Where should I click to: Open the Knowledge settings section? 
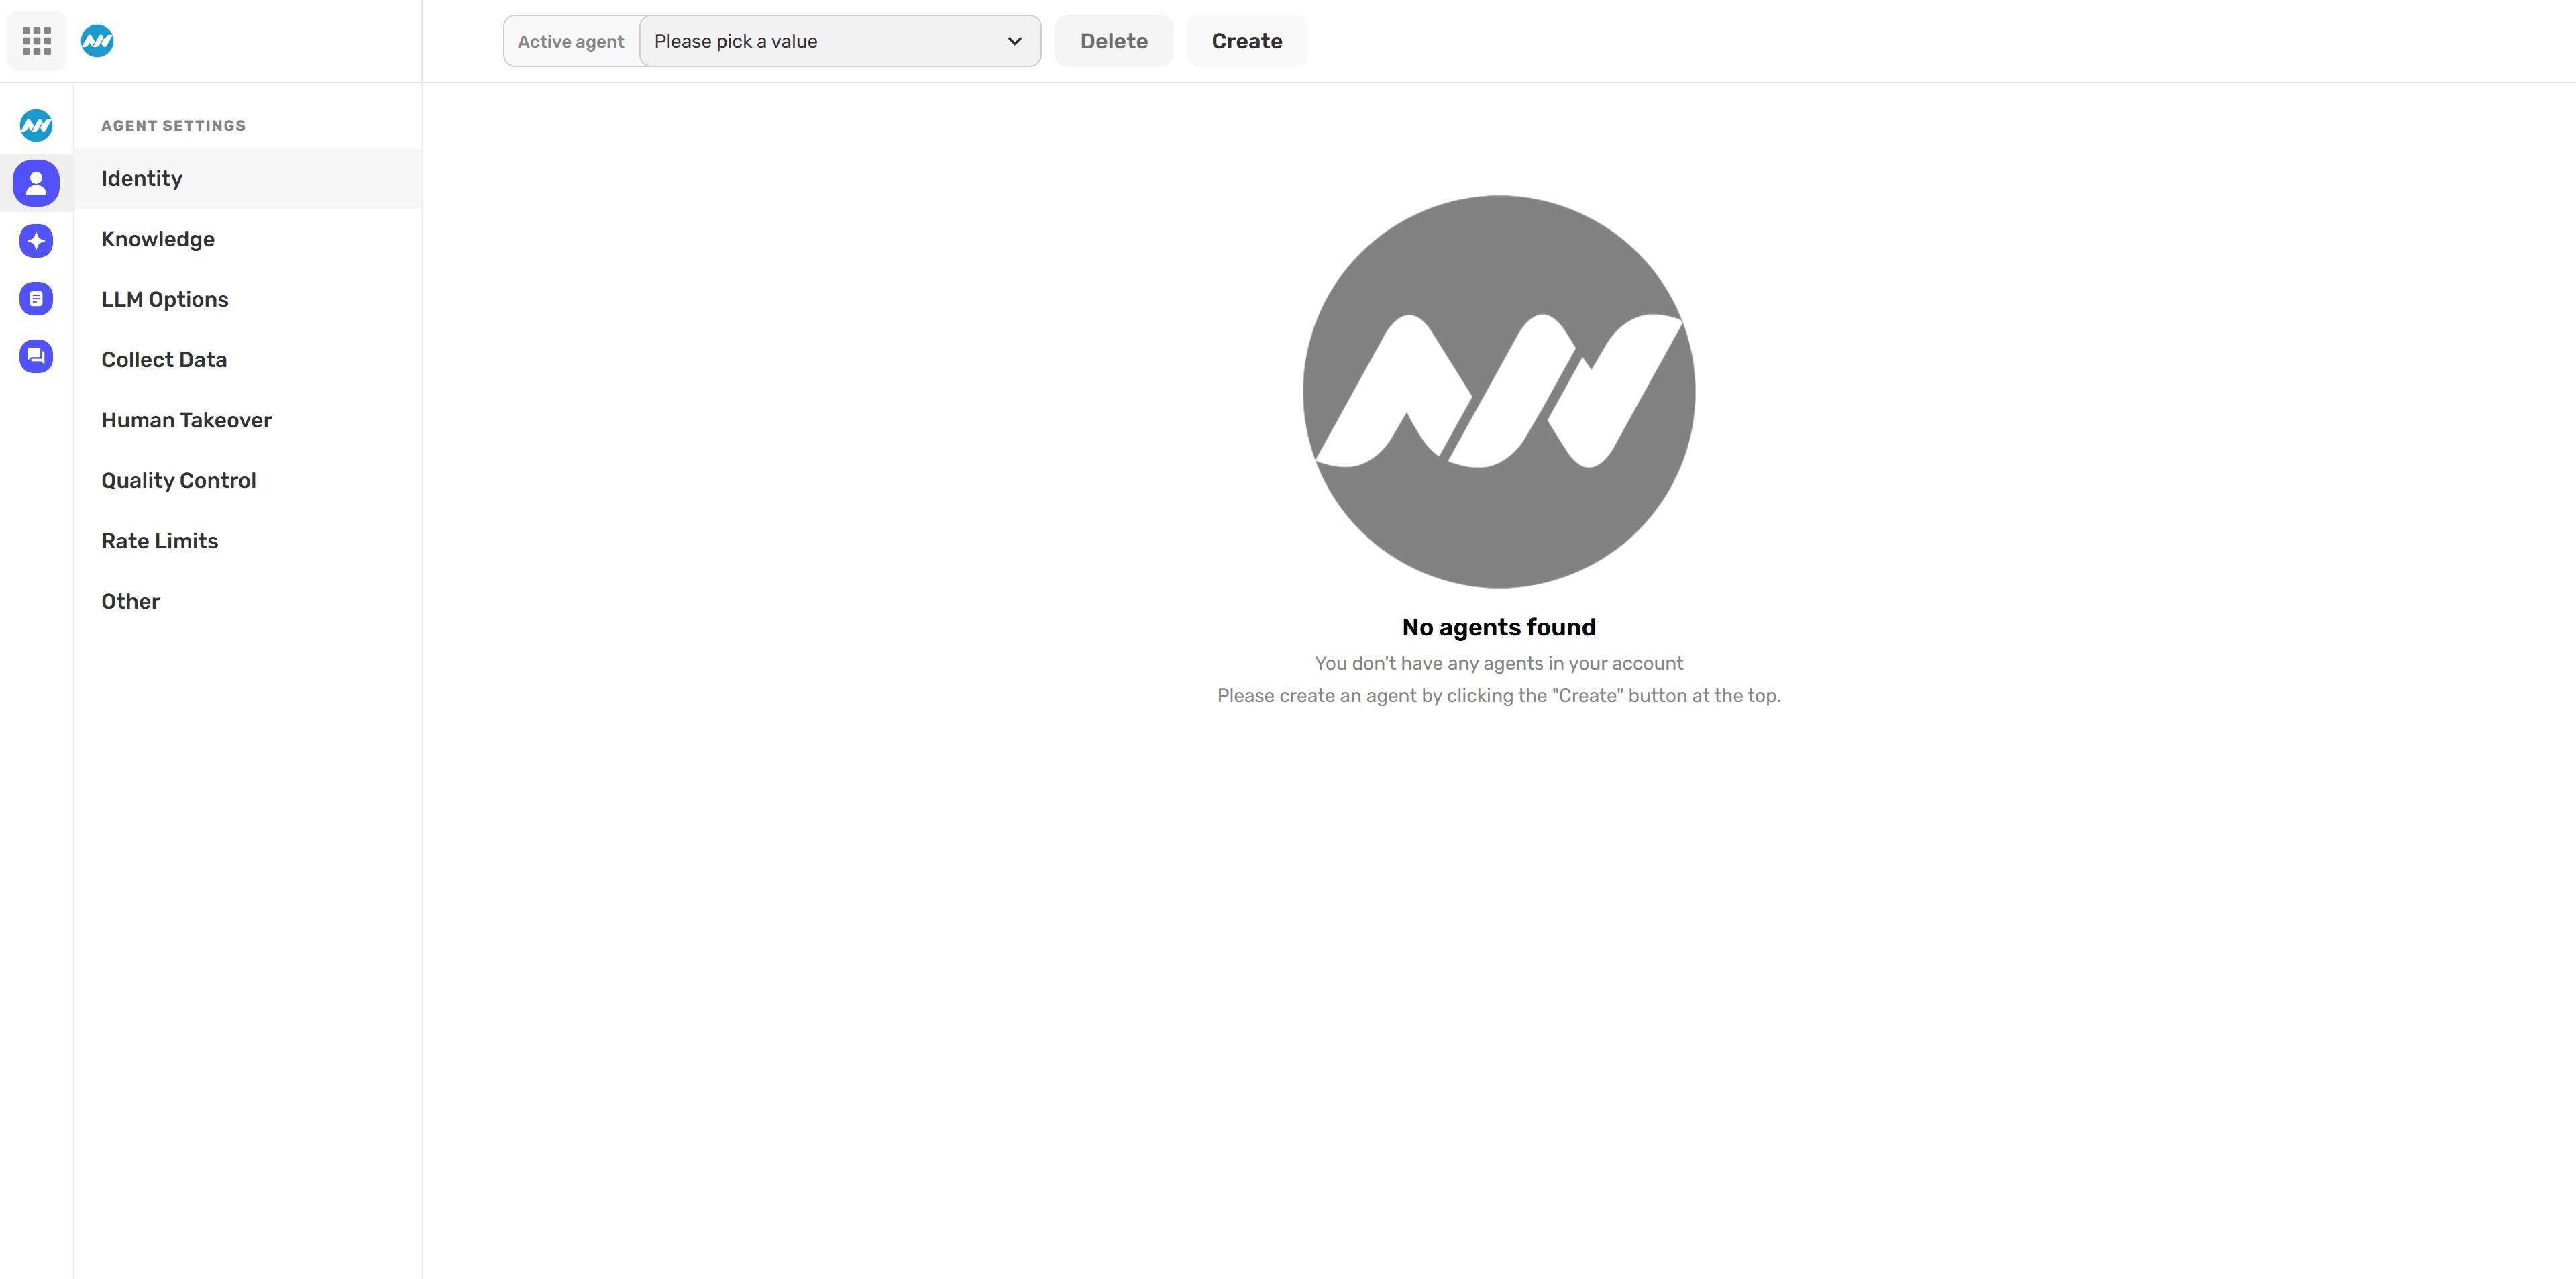tap(248, 239)
